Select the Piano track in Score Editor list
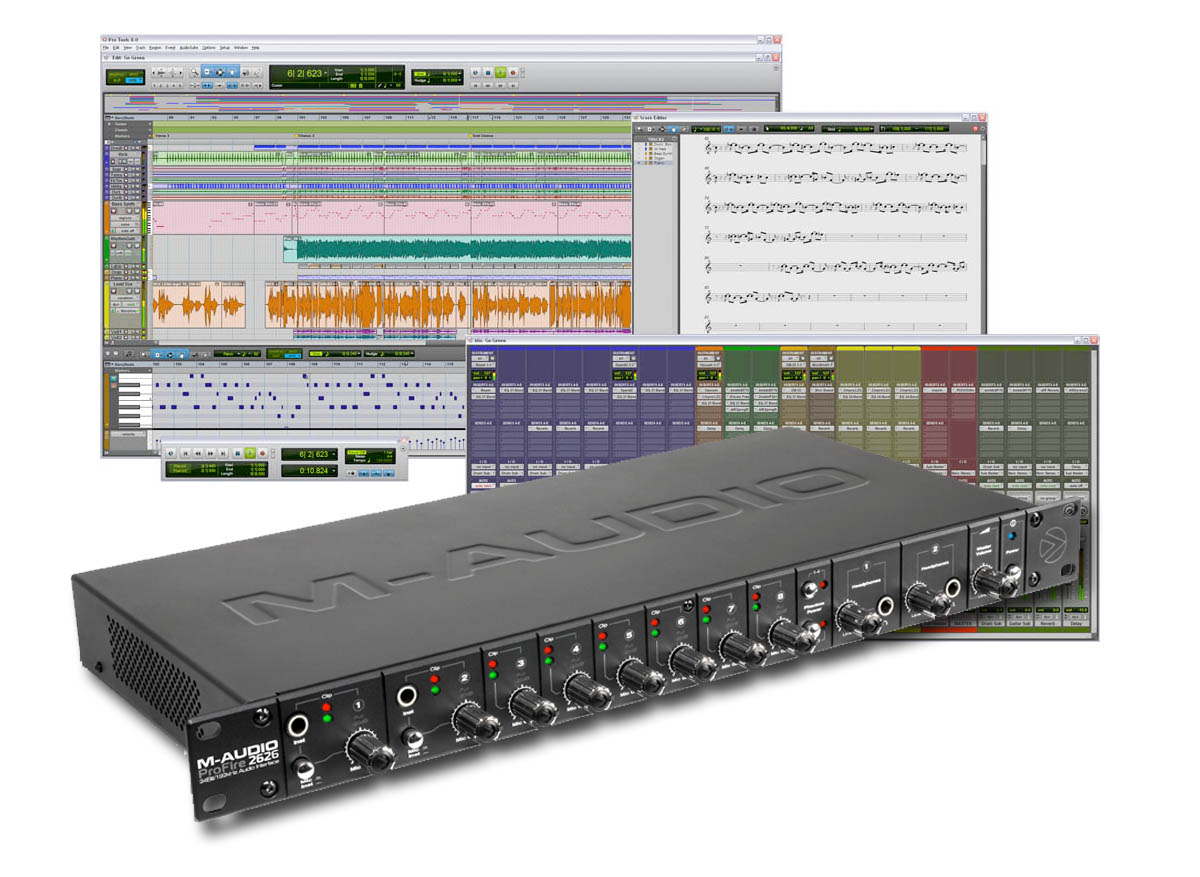 (660, 162)
